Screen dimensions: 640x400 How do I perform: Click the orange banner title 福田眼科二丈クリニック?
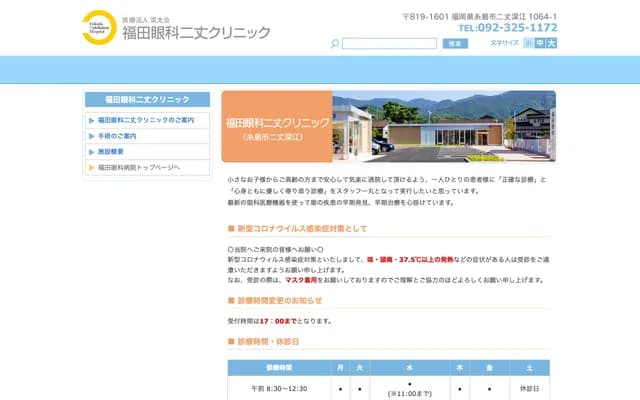(x=278, y=122)
